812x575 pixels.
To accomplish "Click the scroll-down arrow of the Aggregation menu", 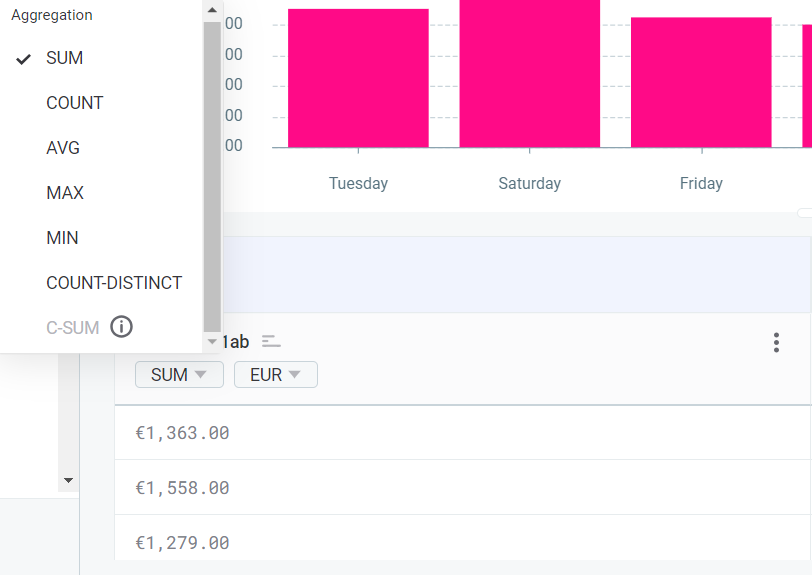I will click(x=212, y=342).
